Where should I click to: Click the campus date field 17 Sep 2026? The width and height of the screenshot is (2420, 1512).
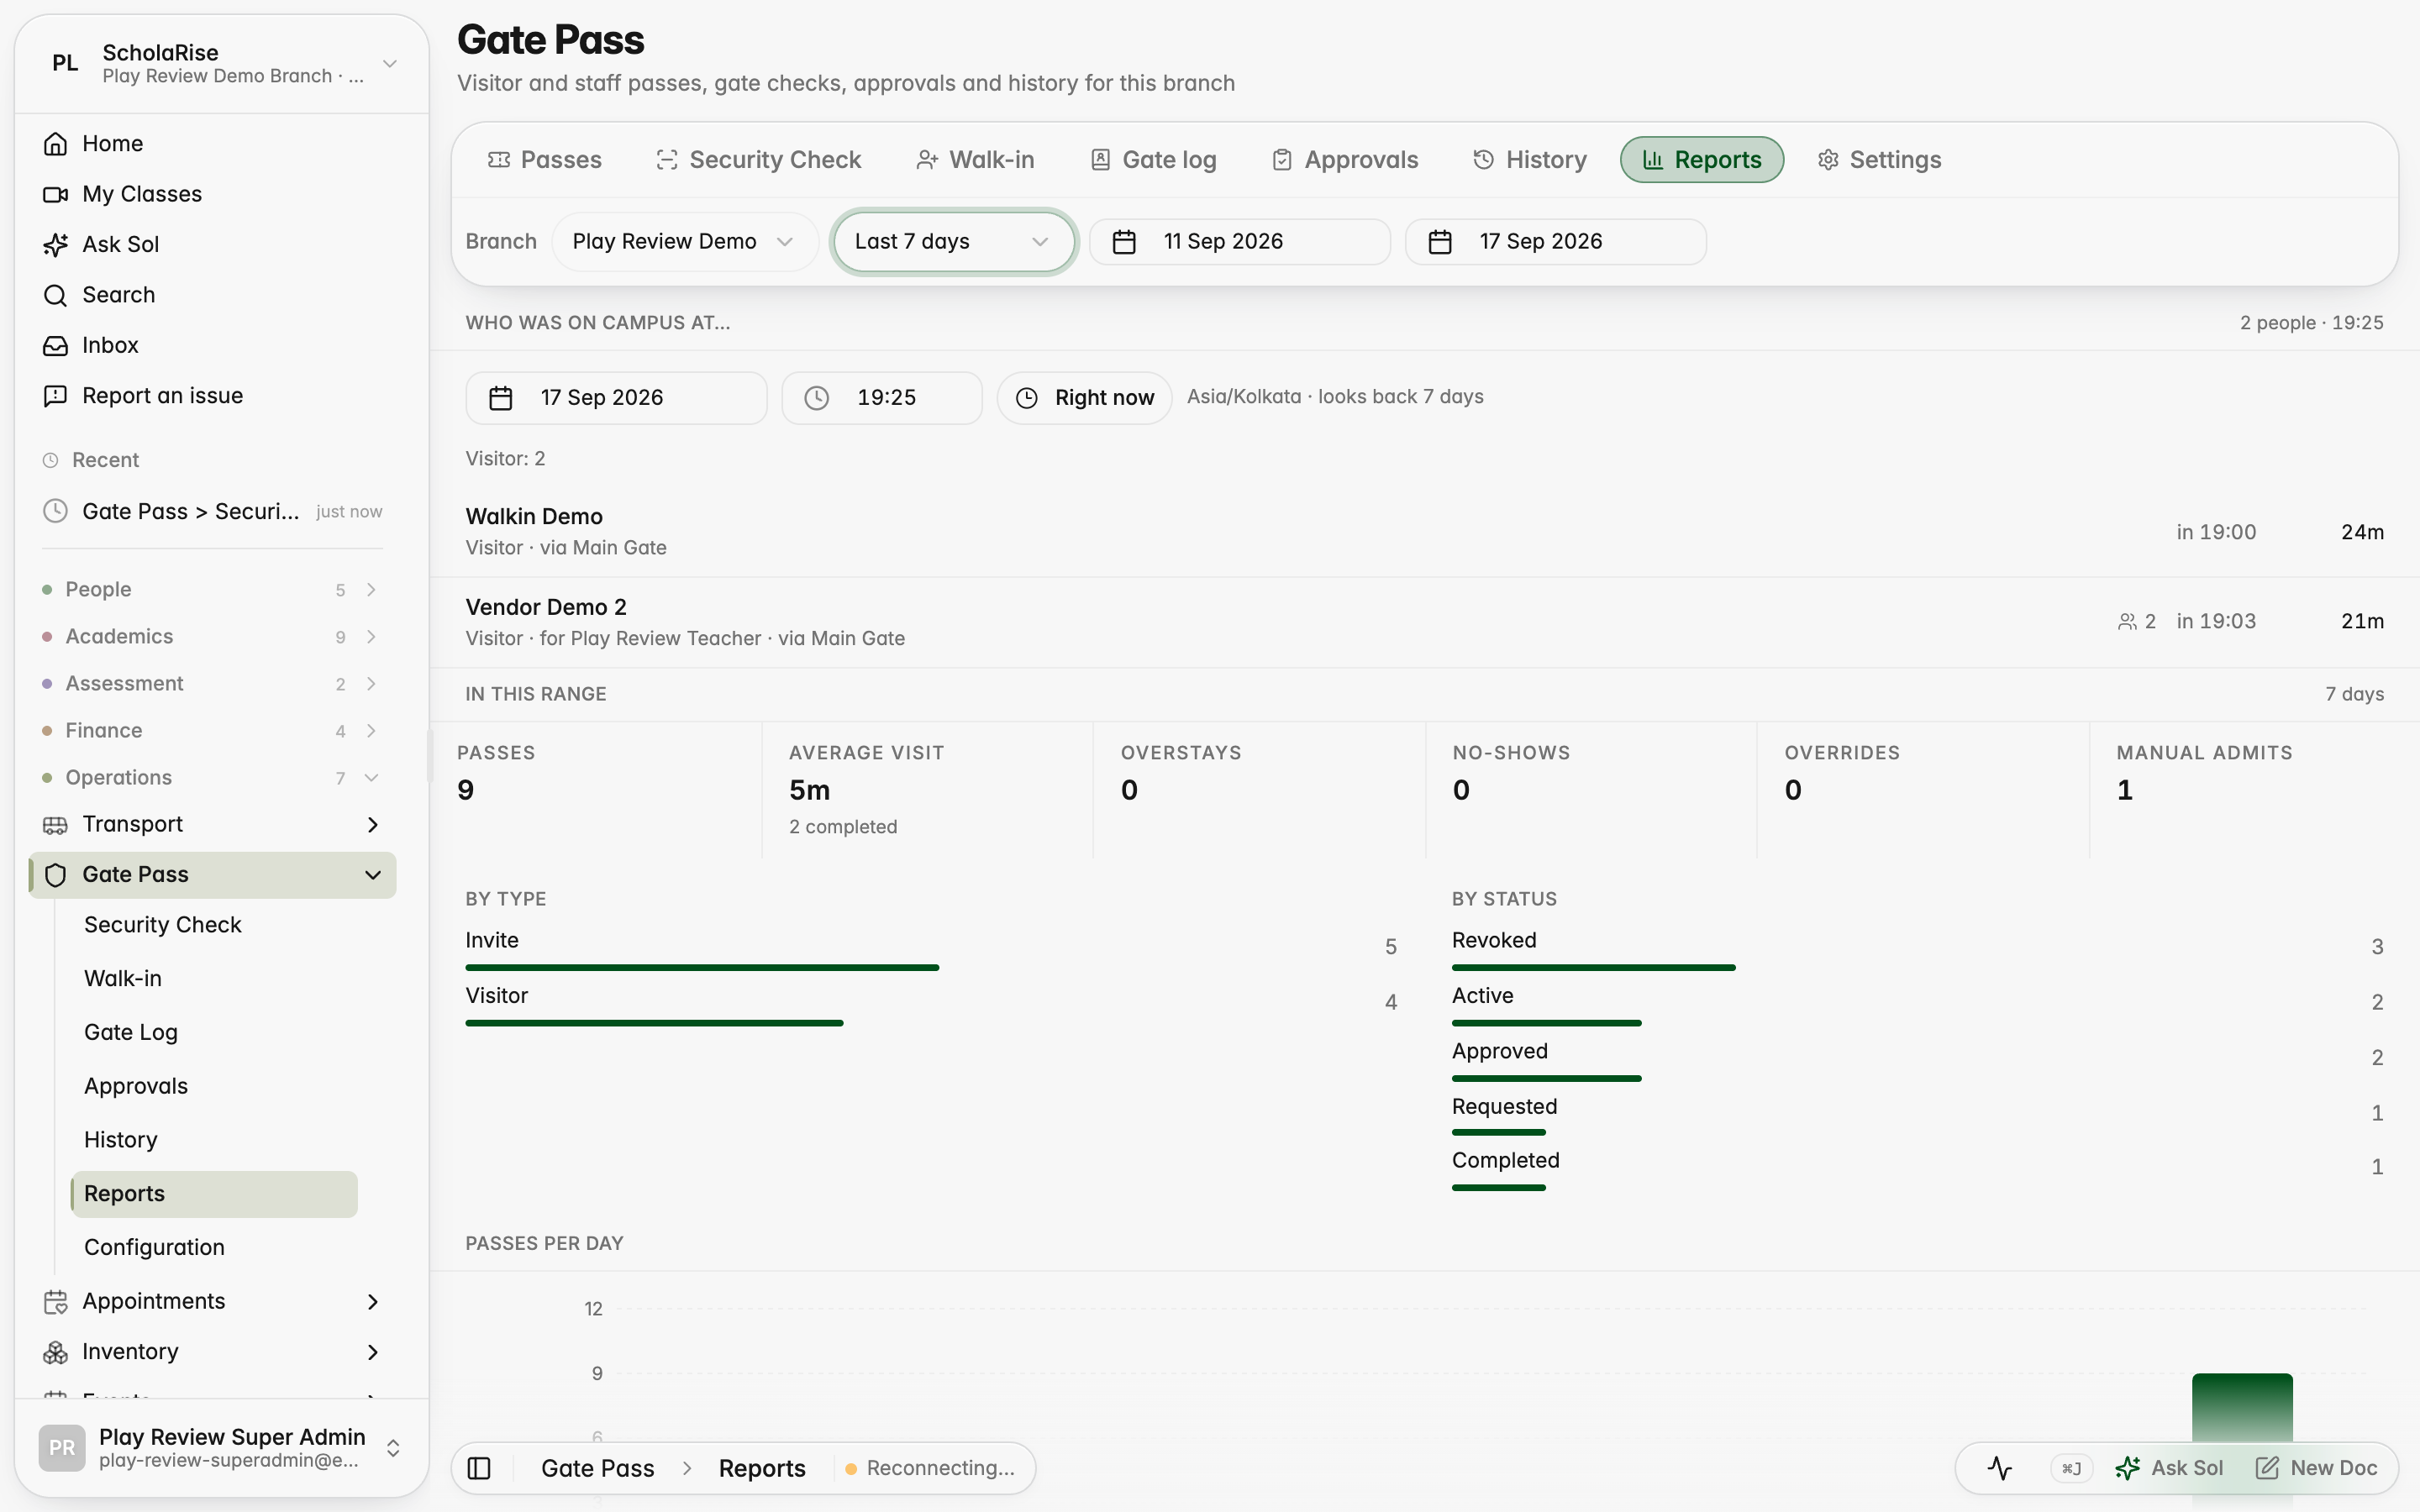click(617, 398)
